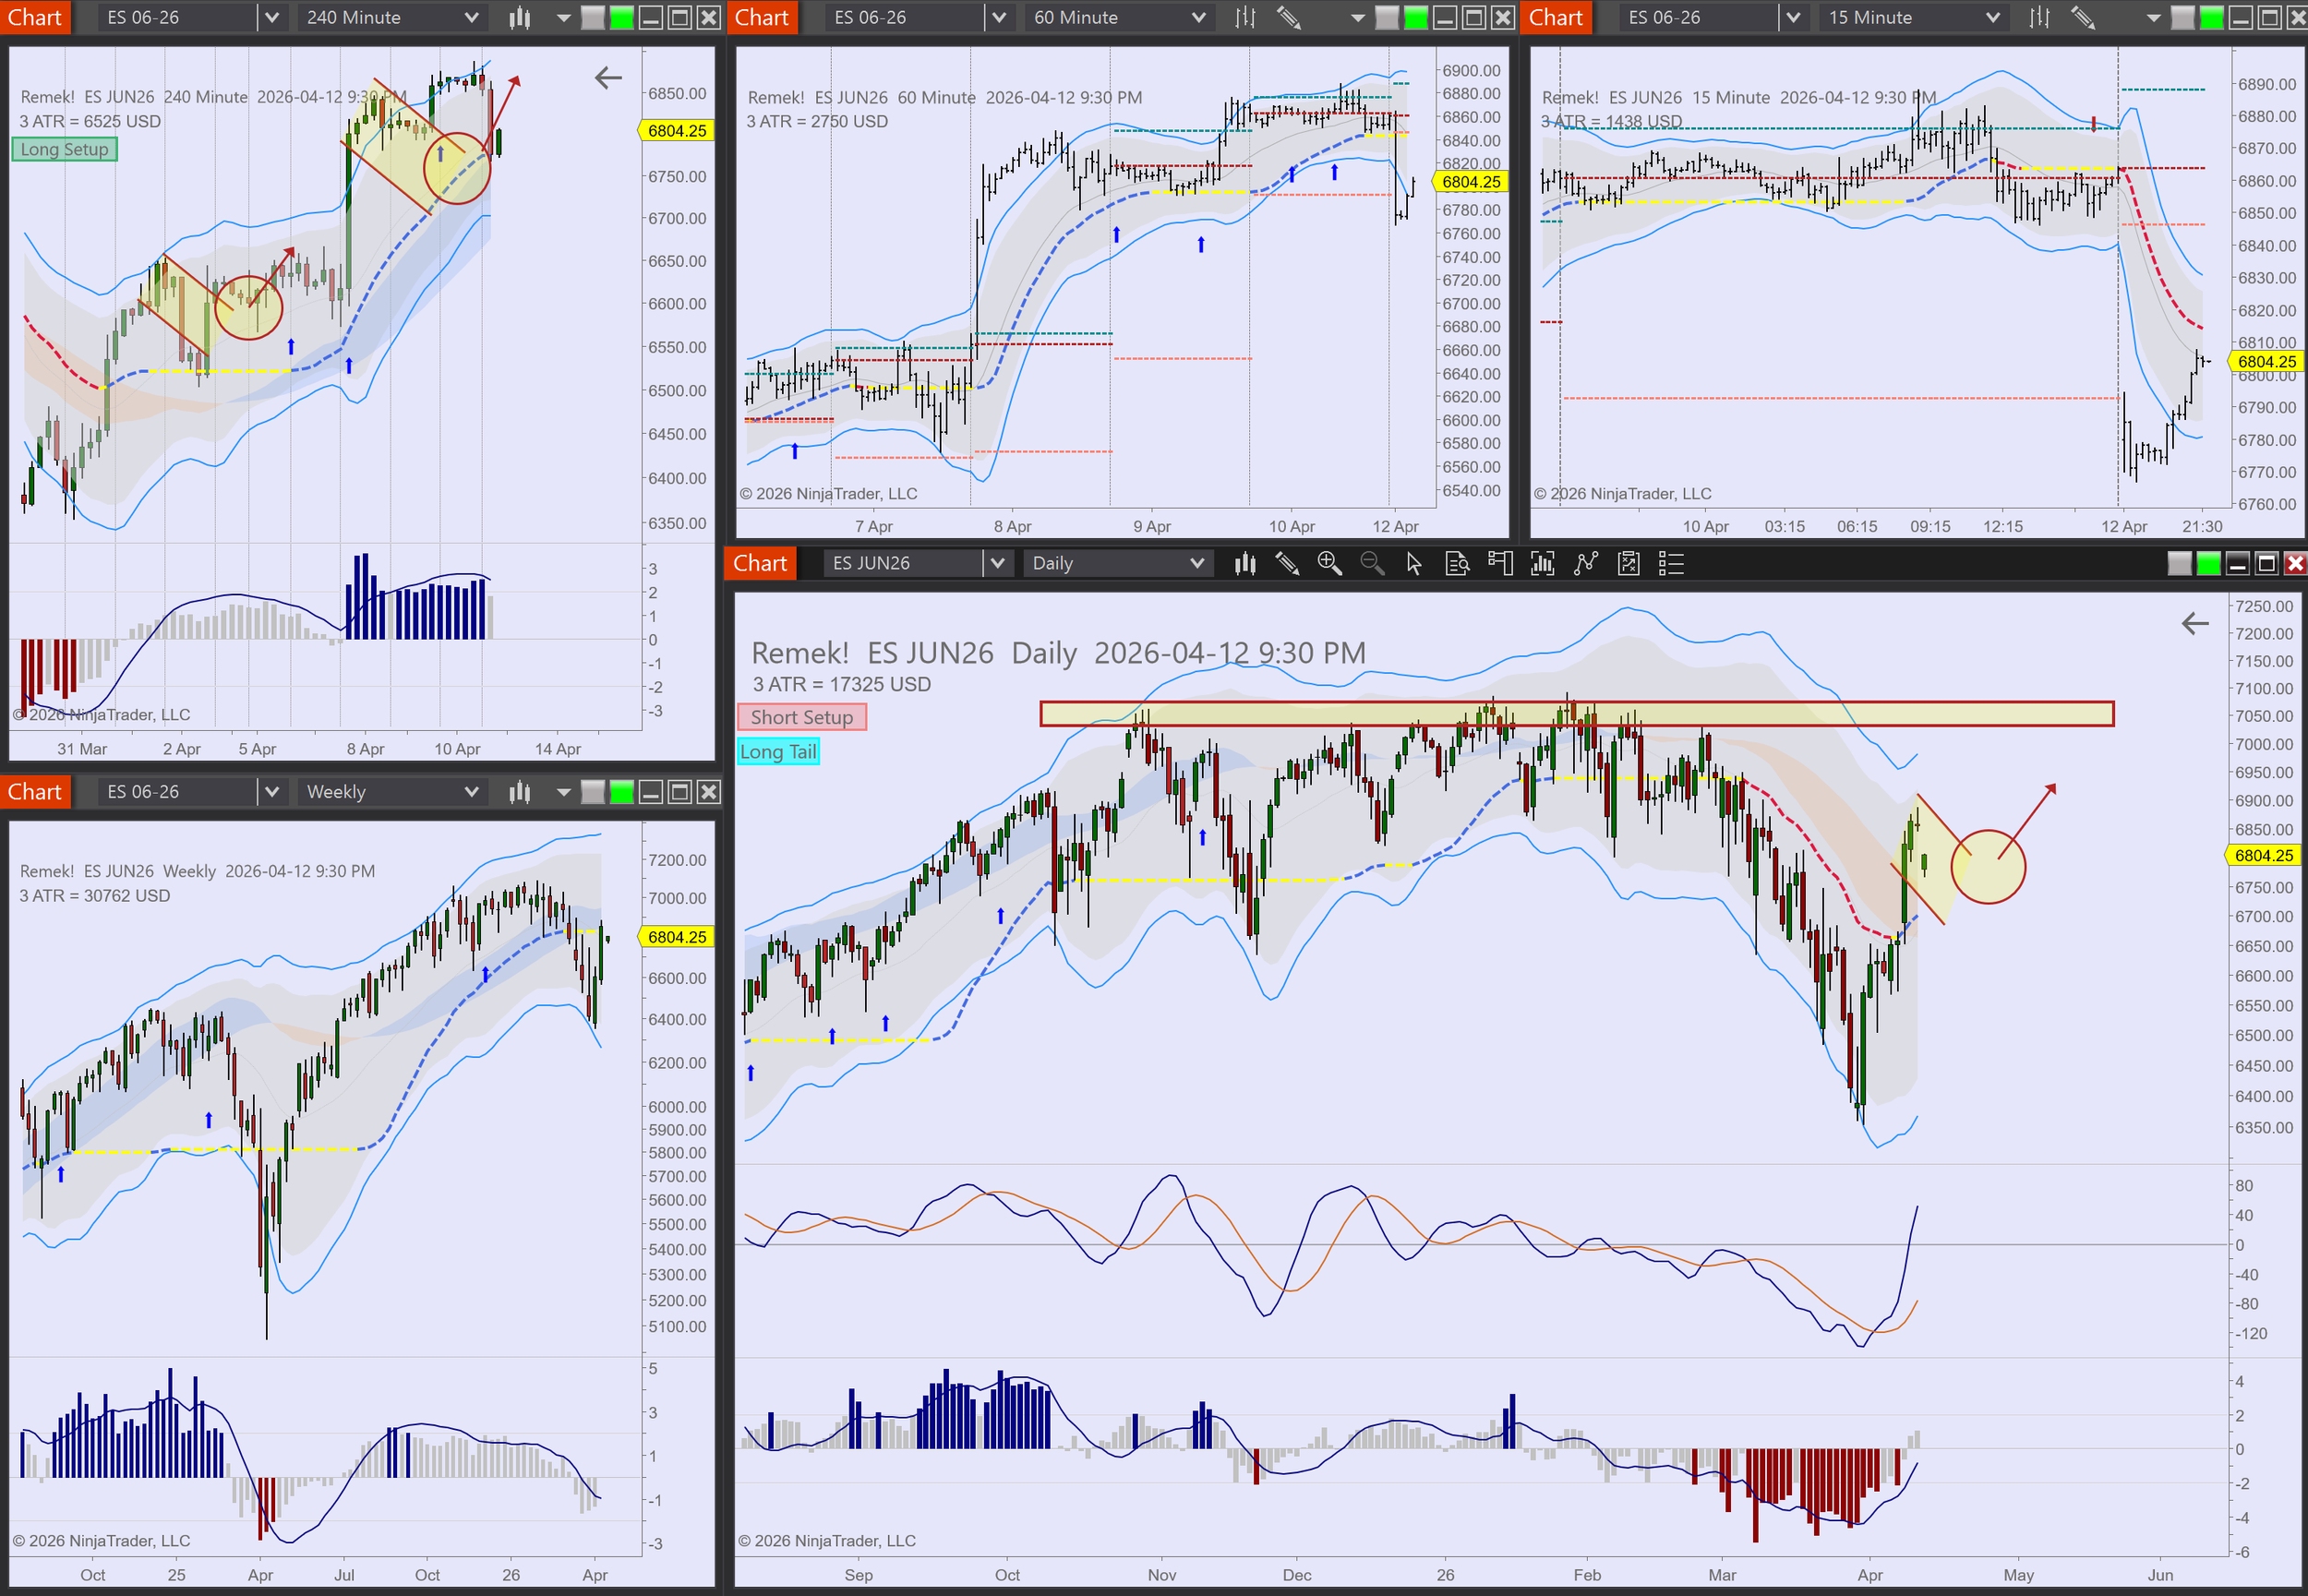The height and width of the screenshot is (1596, 2308).
Task: Click zoom out icon on Daily chart
Action: (x=1372, y=563)
